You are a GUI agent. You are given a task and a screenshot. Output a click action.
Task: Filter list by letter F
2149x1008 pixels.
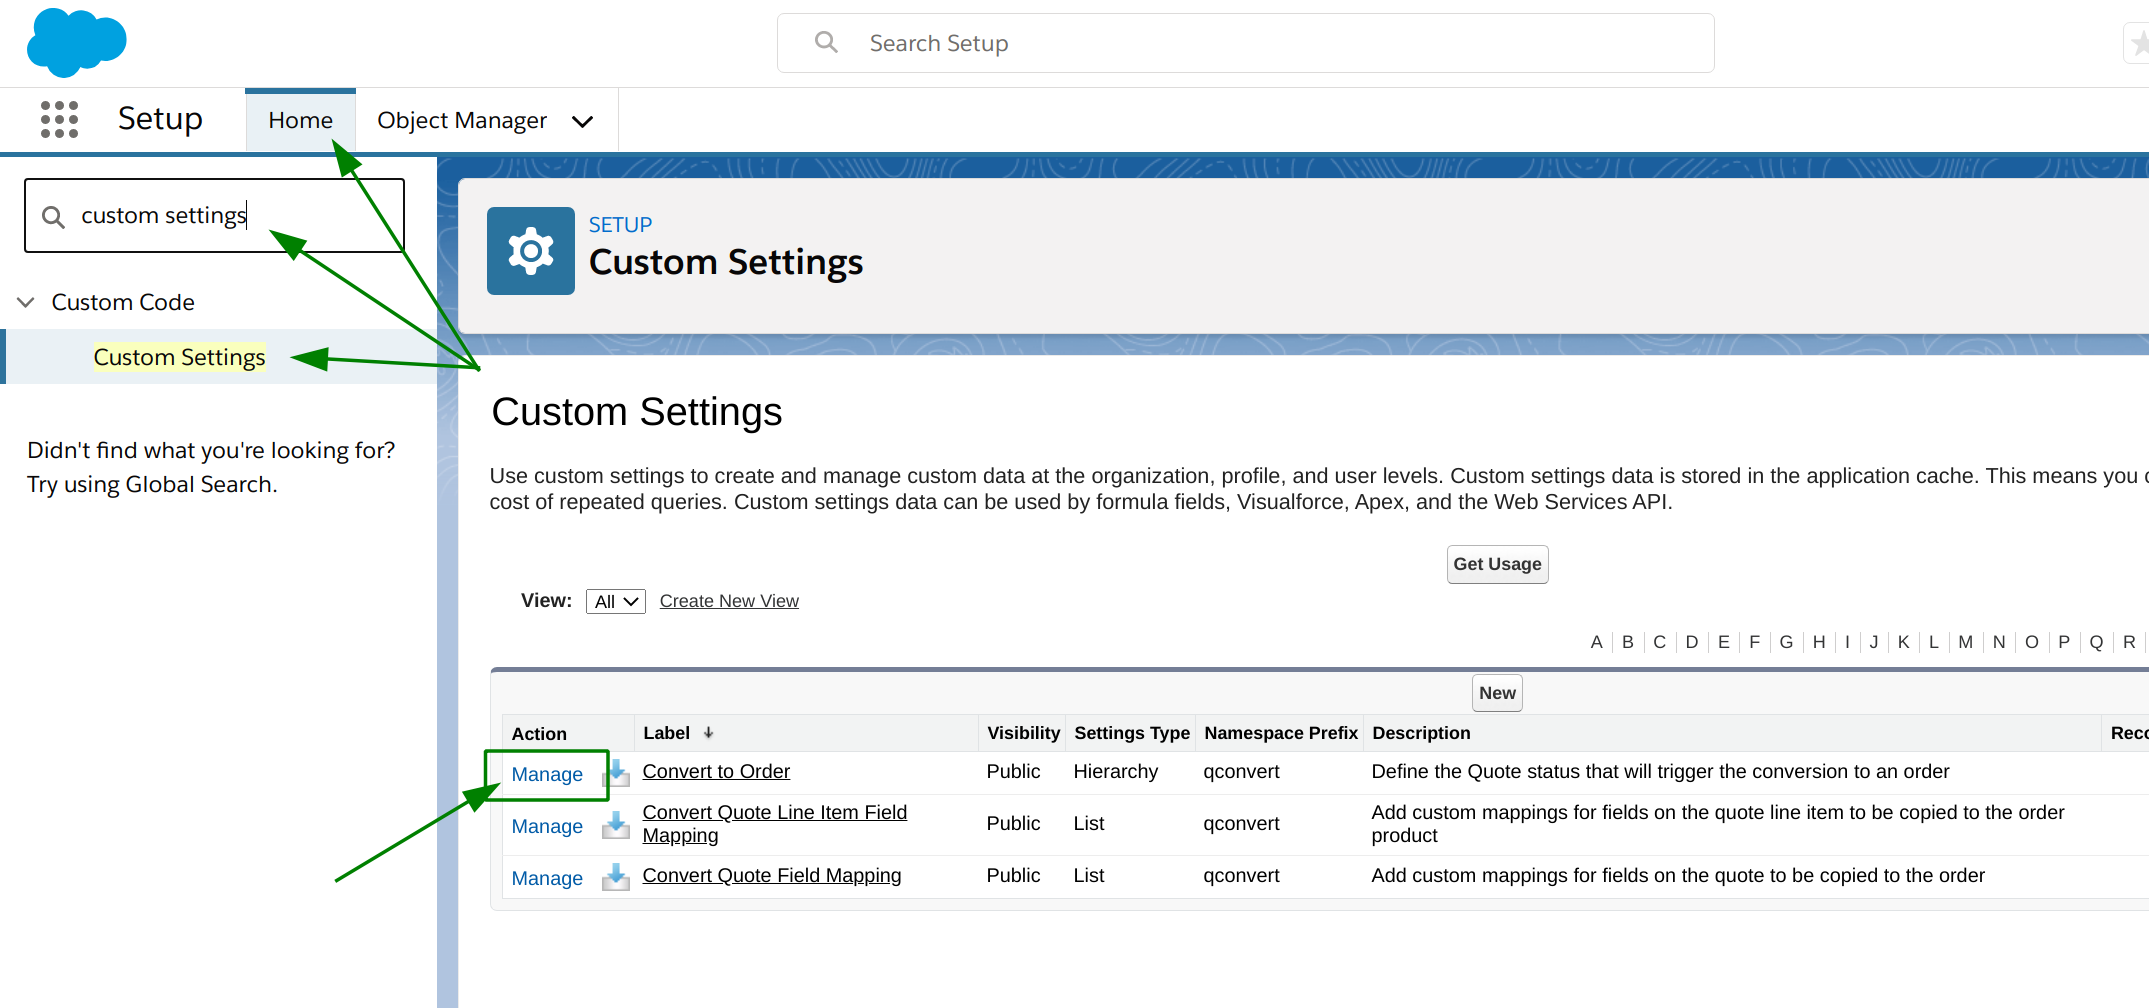click(x=1754, y=642)
